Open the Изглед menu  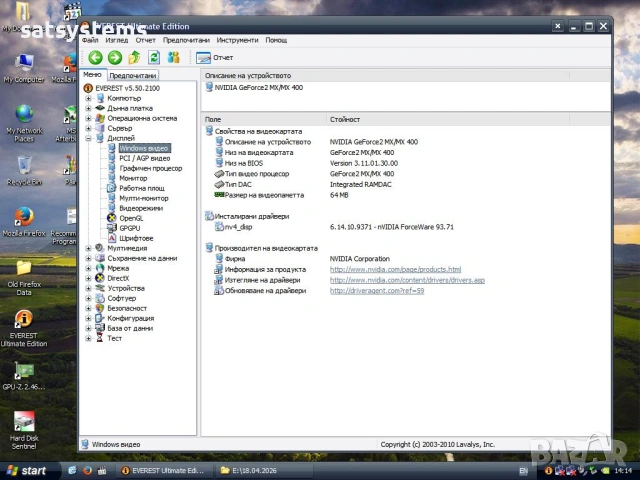coord(117,40)
